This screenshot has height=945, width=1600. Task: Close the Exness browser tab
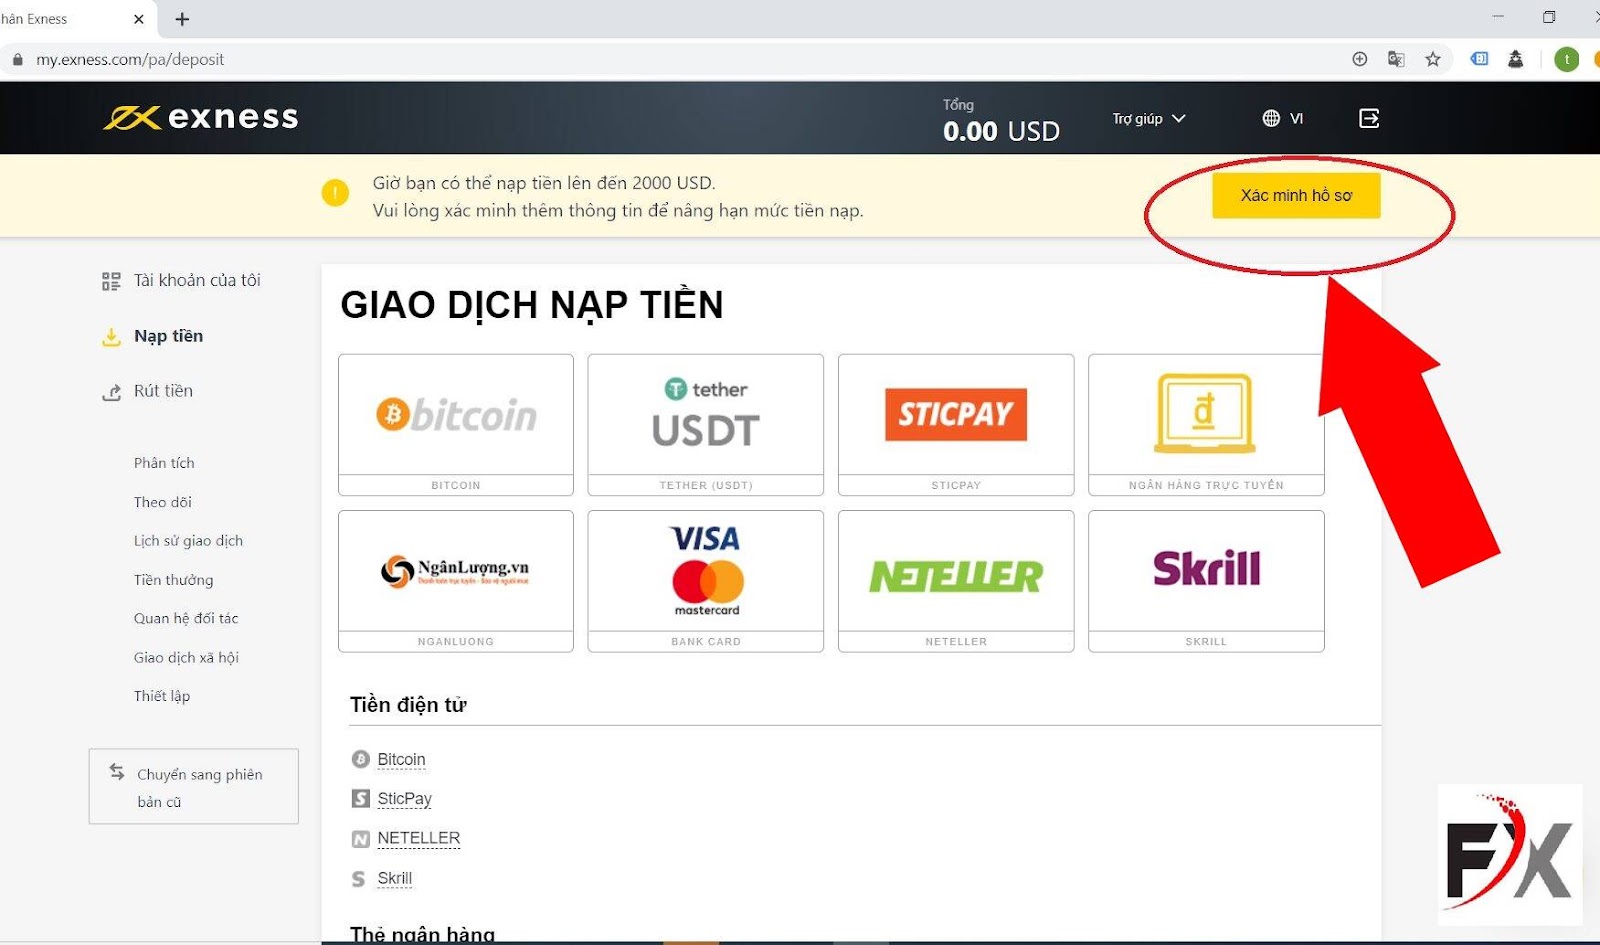(139, 19)
